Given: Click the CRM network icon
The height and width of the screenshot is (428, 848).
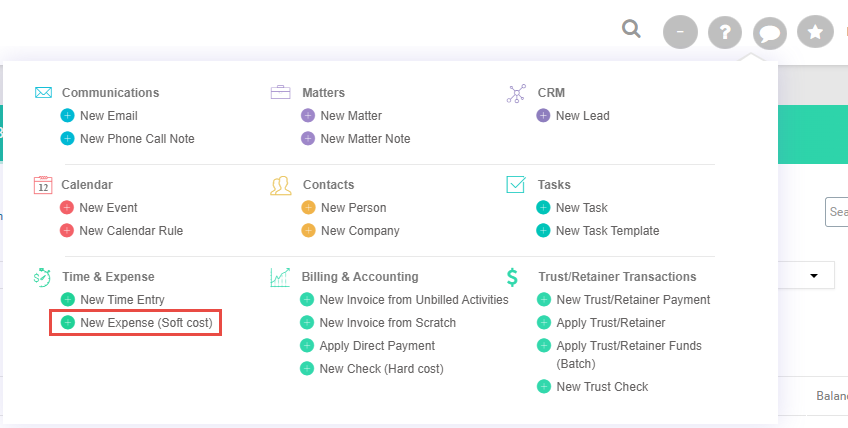Looking at the screenshot, I should tap(516, 93).
